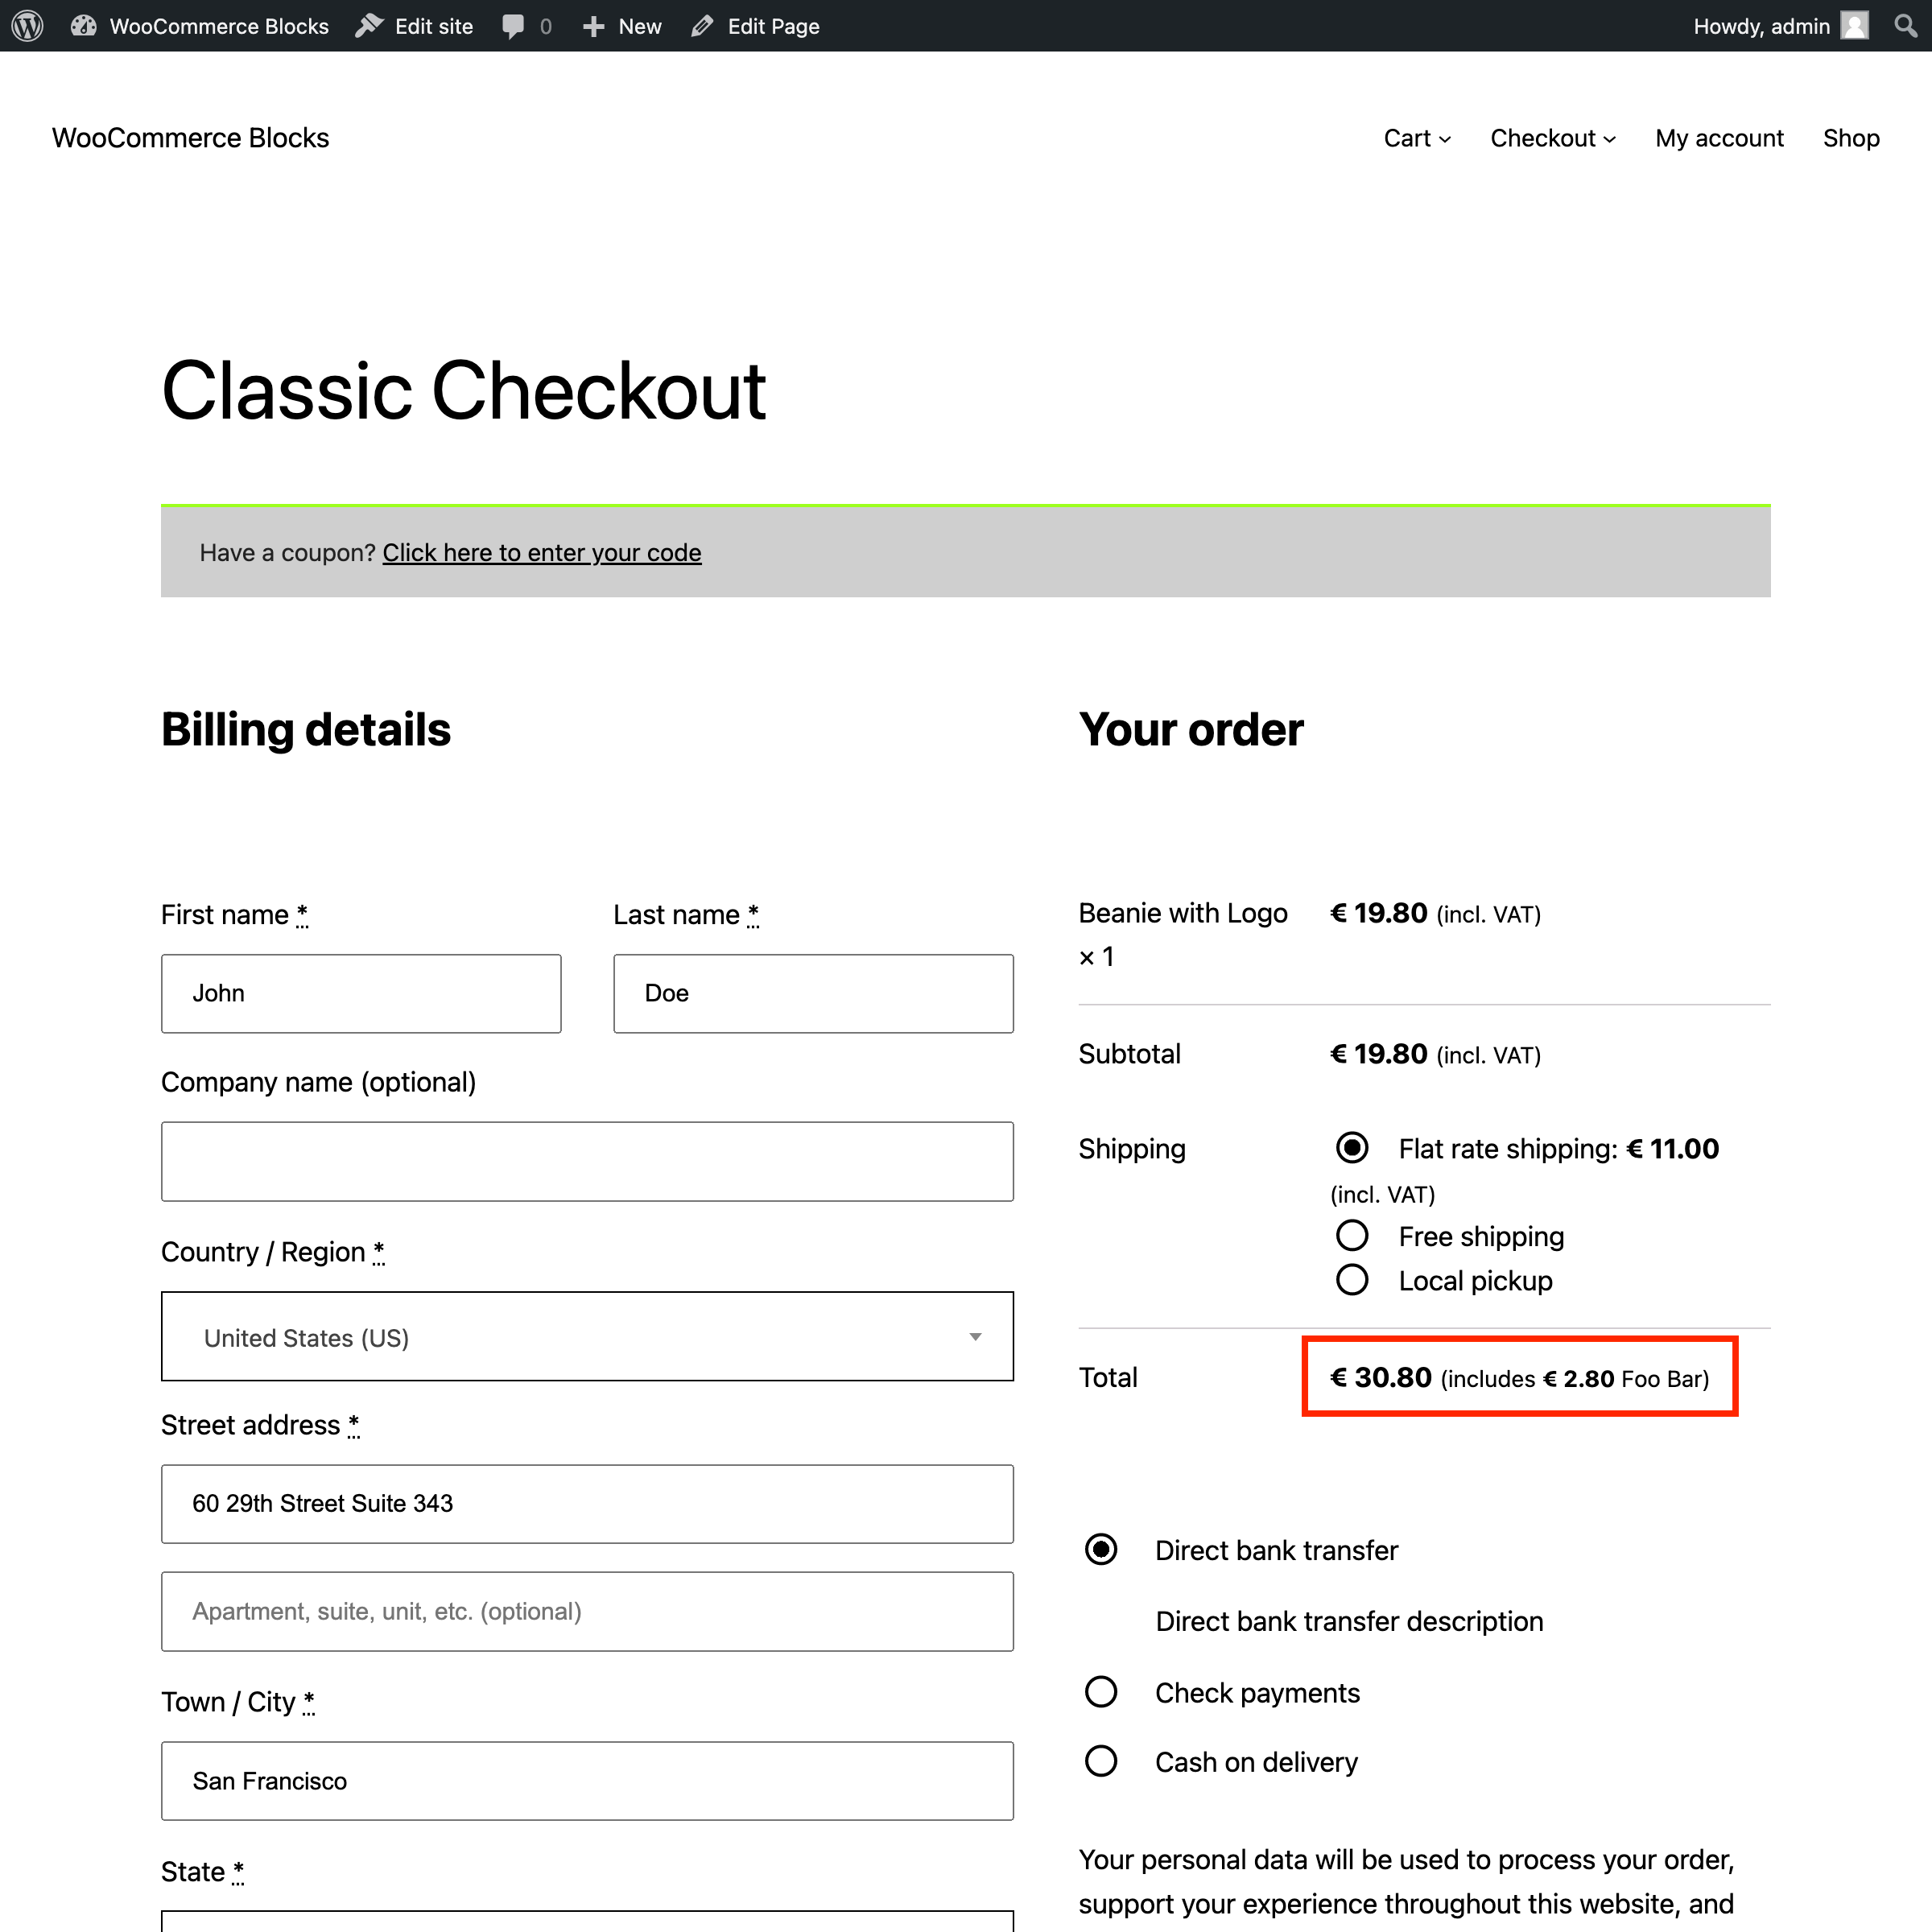
Task: Open the Country / Region selector
Action: tap(587, 1336)
